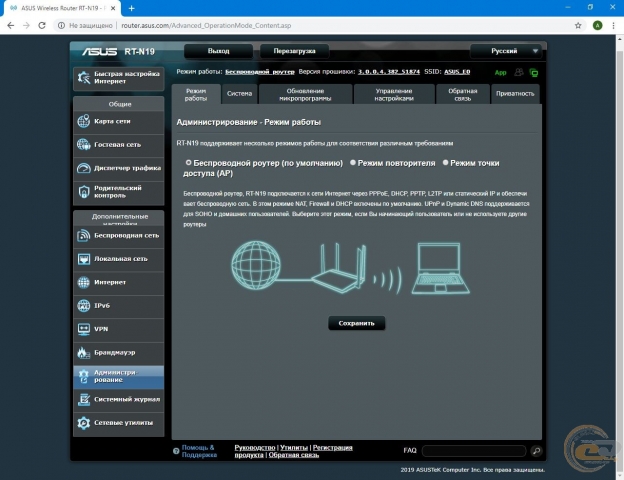The height and width of the screenshot is (480, 624).
Task: Click the Выход logout button
Action: point(218,51)
